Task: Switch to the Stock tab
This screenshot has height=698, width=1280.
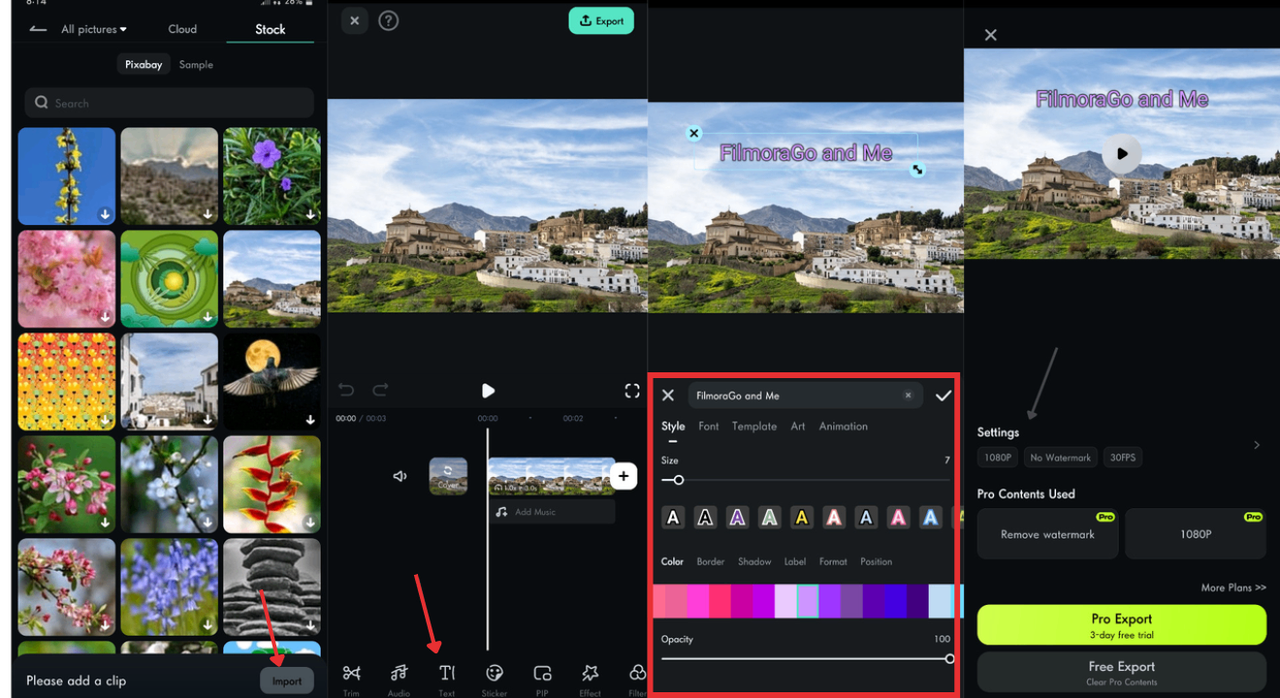Action: coord(270,29)
